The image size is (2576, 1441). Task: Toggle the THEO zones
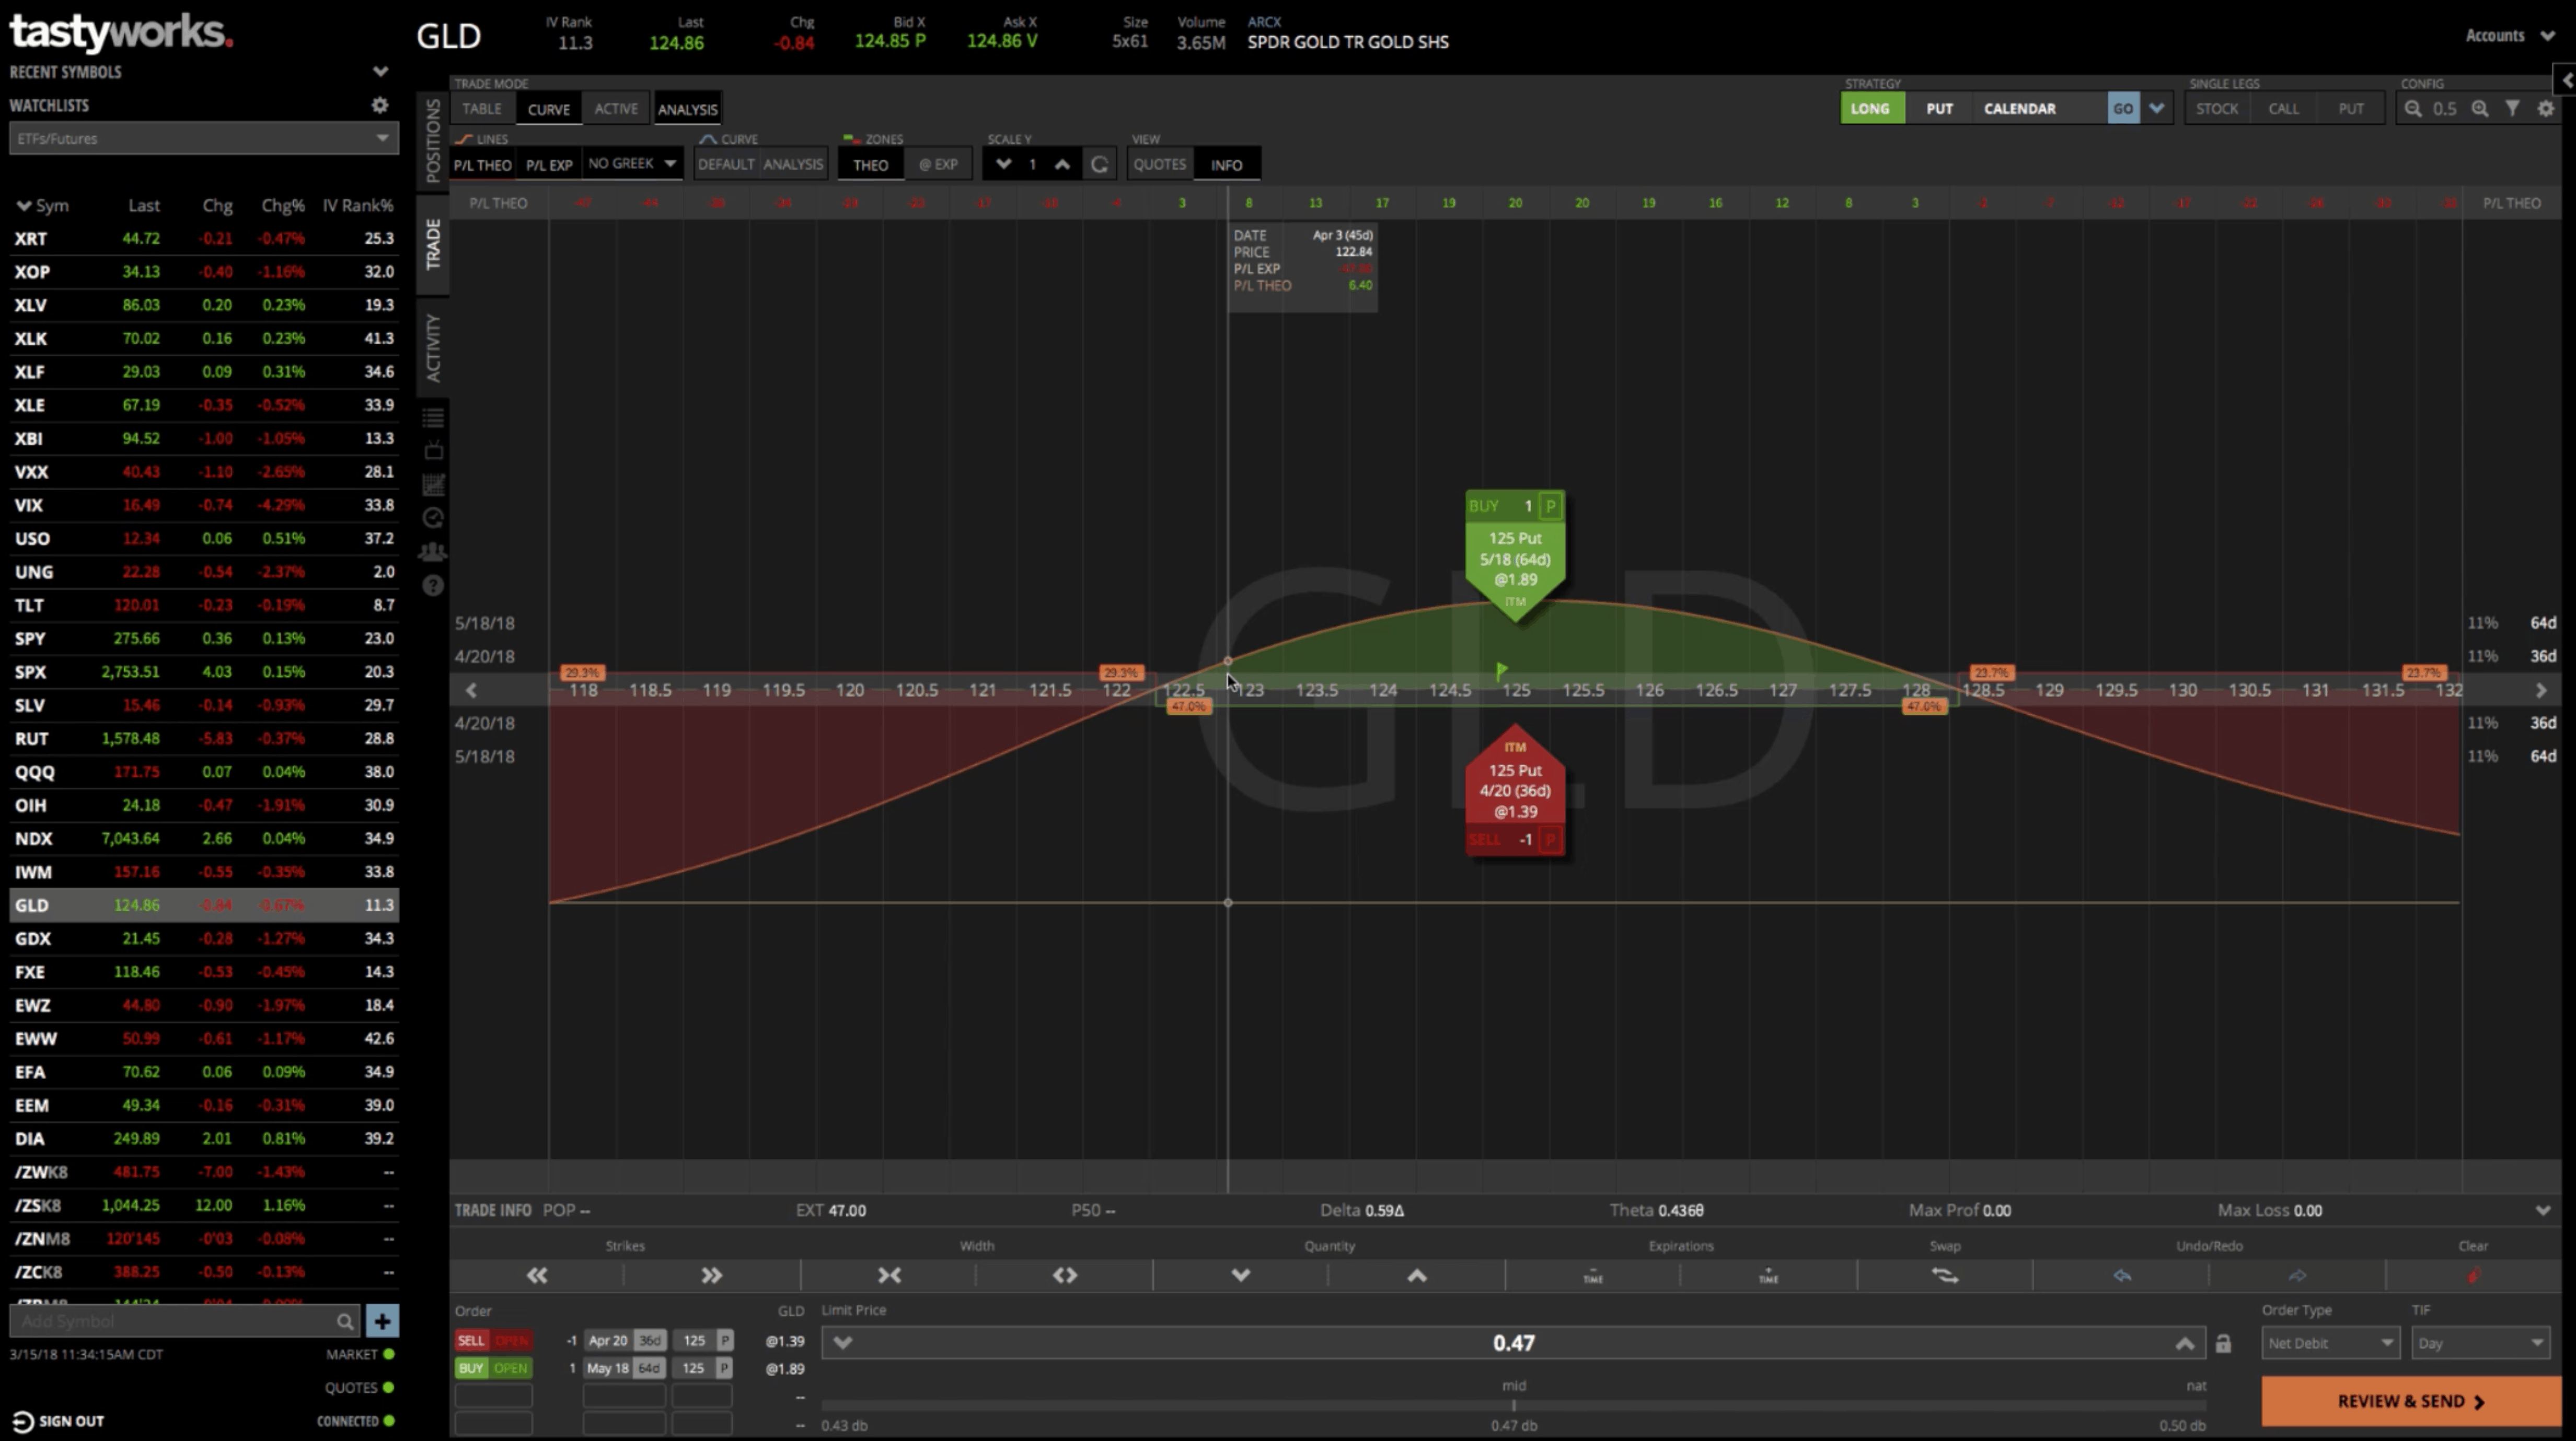tap(870, 165)
